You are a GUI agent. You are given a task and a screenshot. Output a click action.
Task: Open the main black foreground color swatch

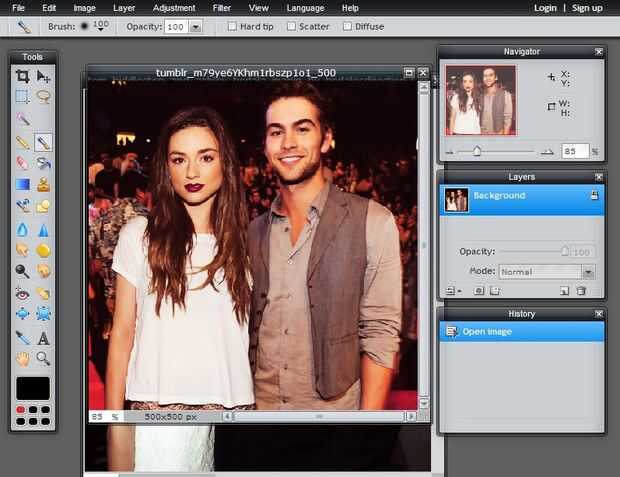click(x=33, y=388)
